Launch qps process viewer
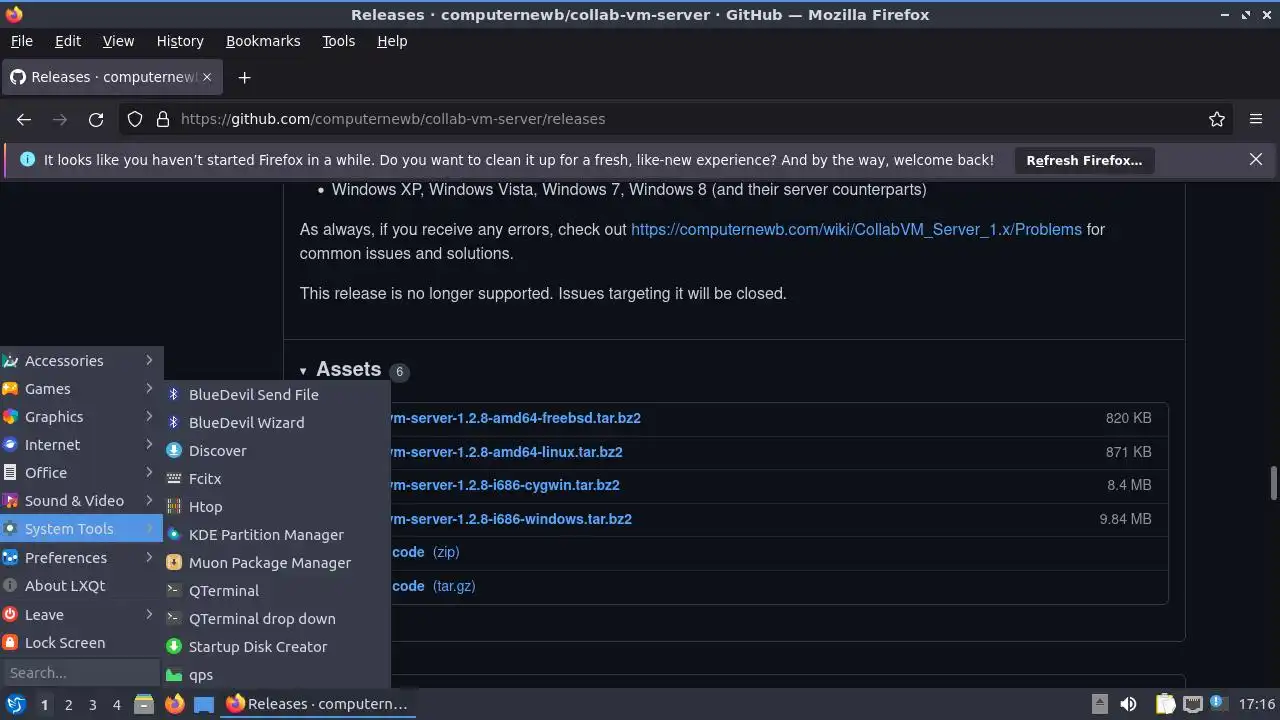 (x=277, y=675)
